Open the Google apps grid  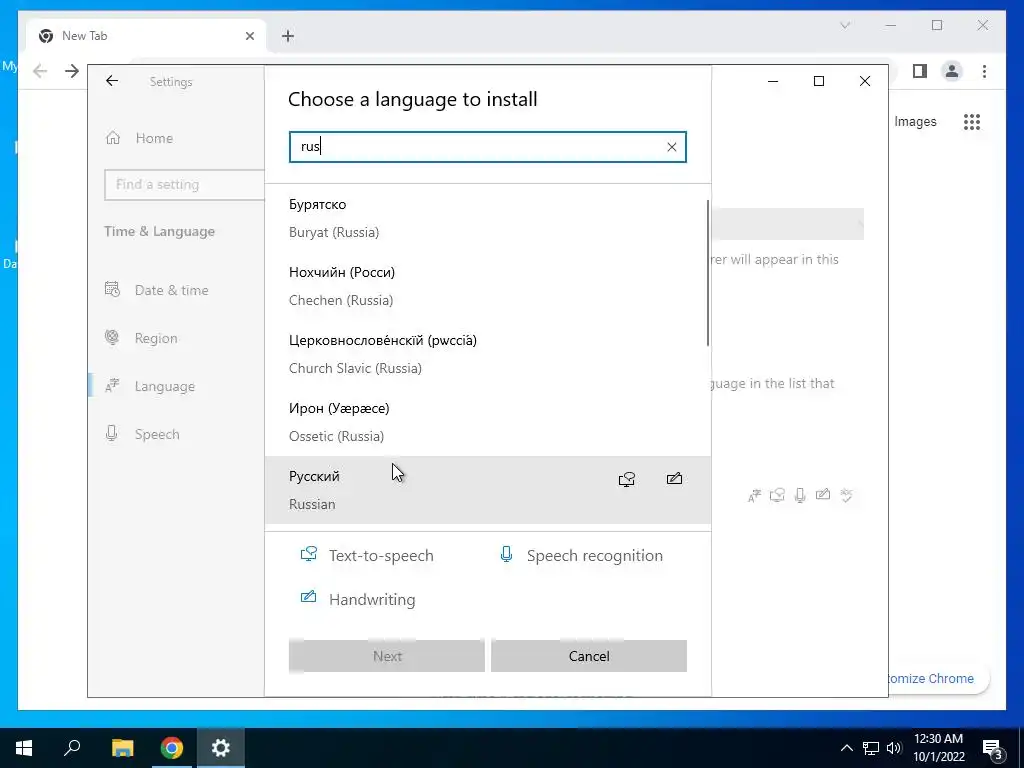click(972, 121)
